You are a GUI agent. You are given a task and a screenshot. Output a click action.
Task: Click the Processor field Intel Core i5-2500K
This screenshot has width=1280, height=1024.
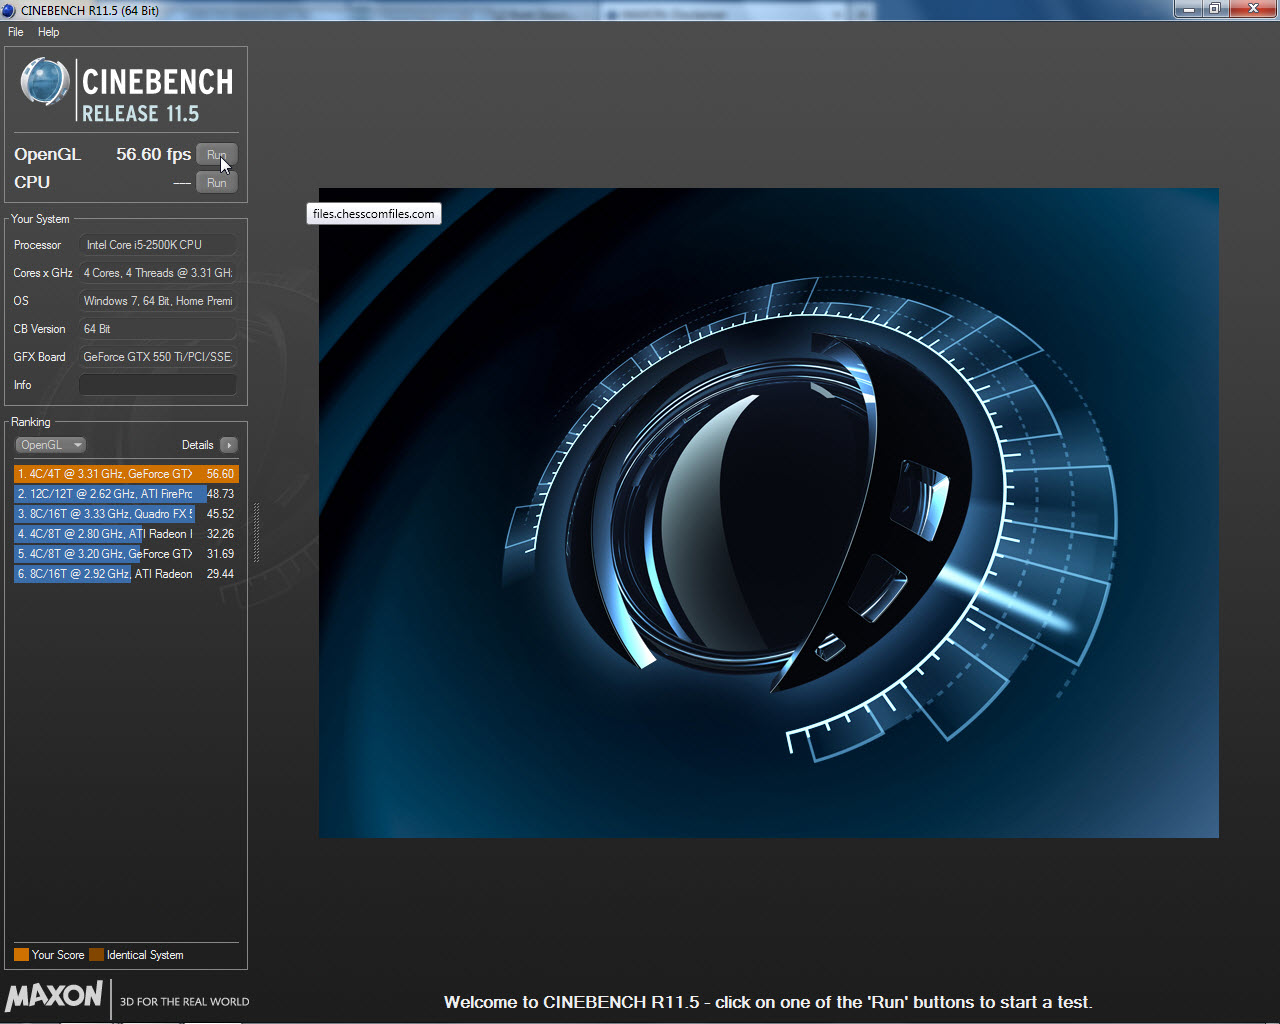158,245
